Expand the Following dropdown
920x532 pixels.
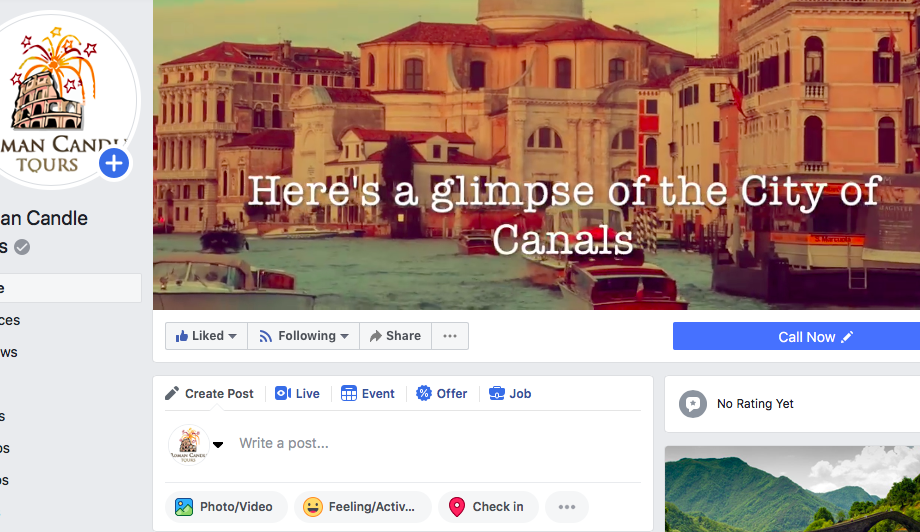point(303,336)
